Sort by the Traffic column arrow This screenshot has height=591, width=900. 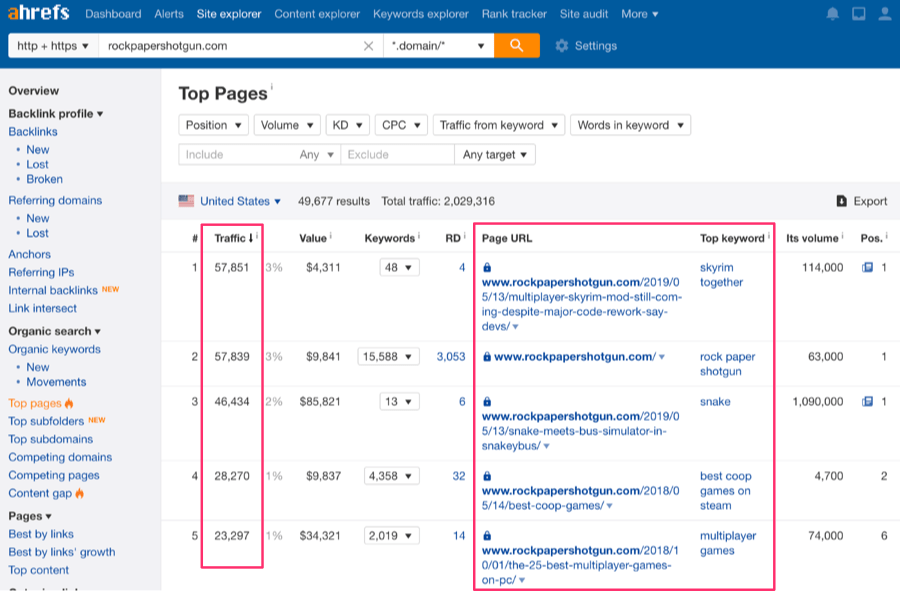251,238
